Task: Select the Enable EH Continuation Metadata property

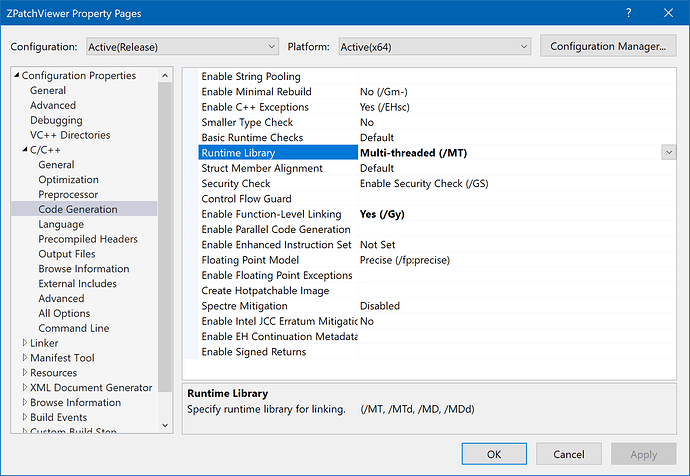Action: point(279,337)
